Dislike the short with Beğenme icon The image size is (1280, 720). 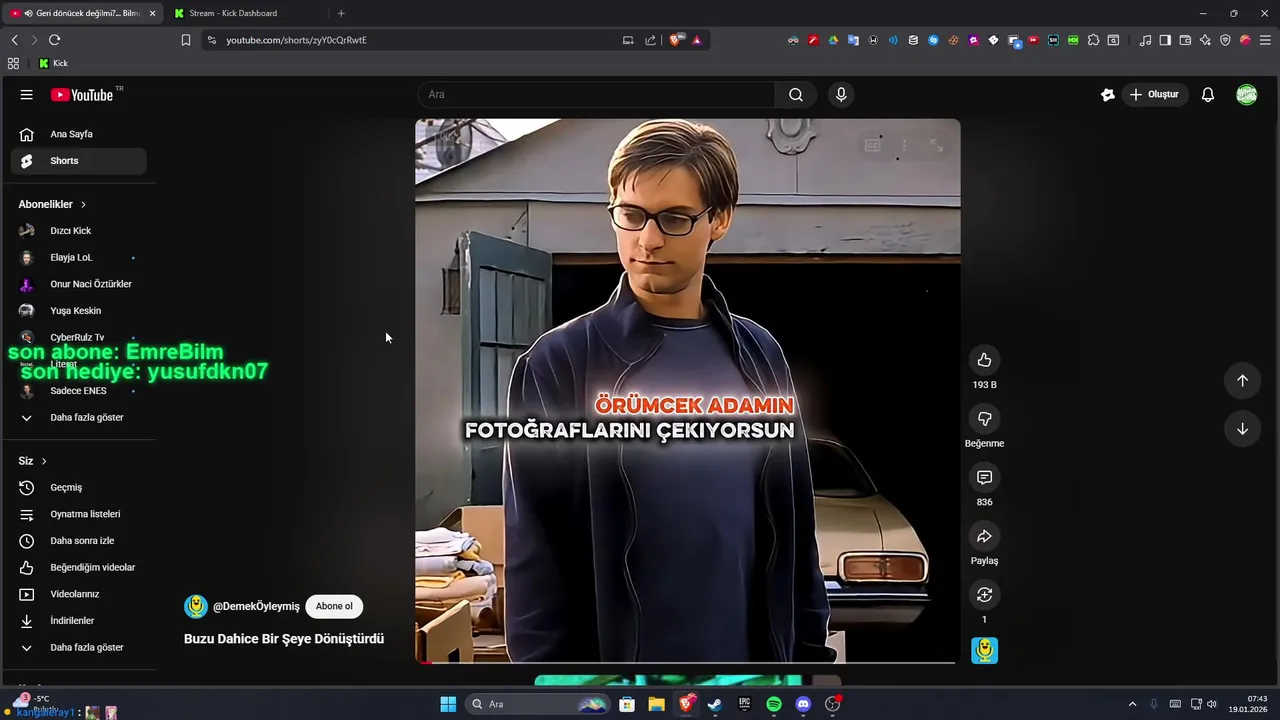pyautogui.click(x=984, y=419)
